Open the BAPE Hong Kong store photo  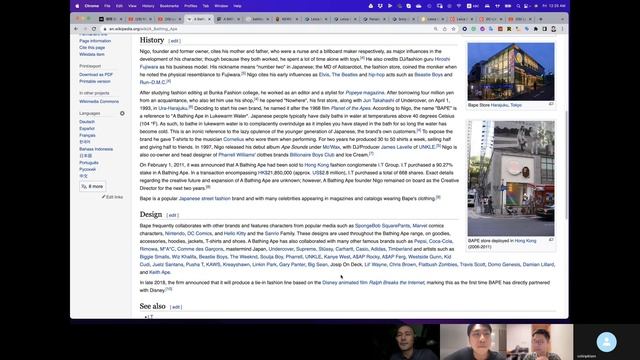point(511,178)
